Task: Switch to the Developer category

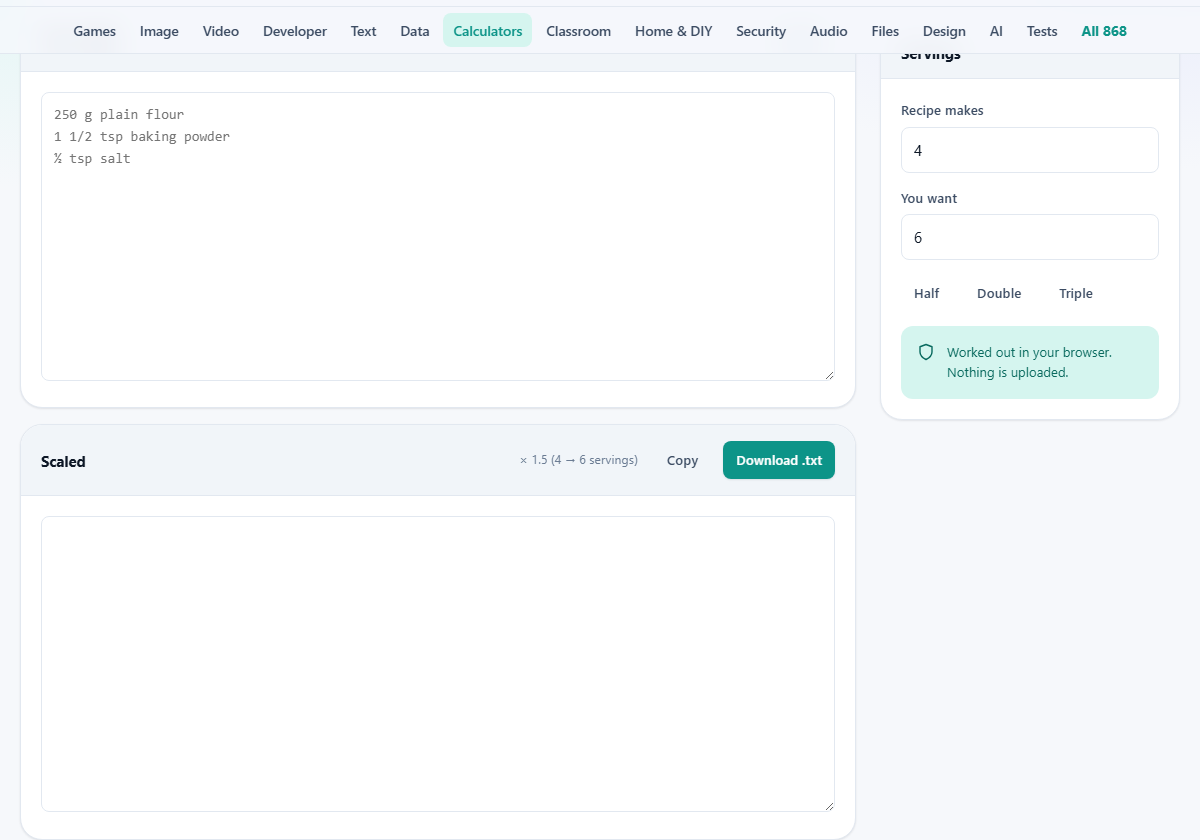Action: 295,31
